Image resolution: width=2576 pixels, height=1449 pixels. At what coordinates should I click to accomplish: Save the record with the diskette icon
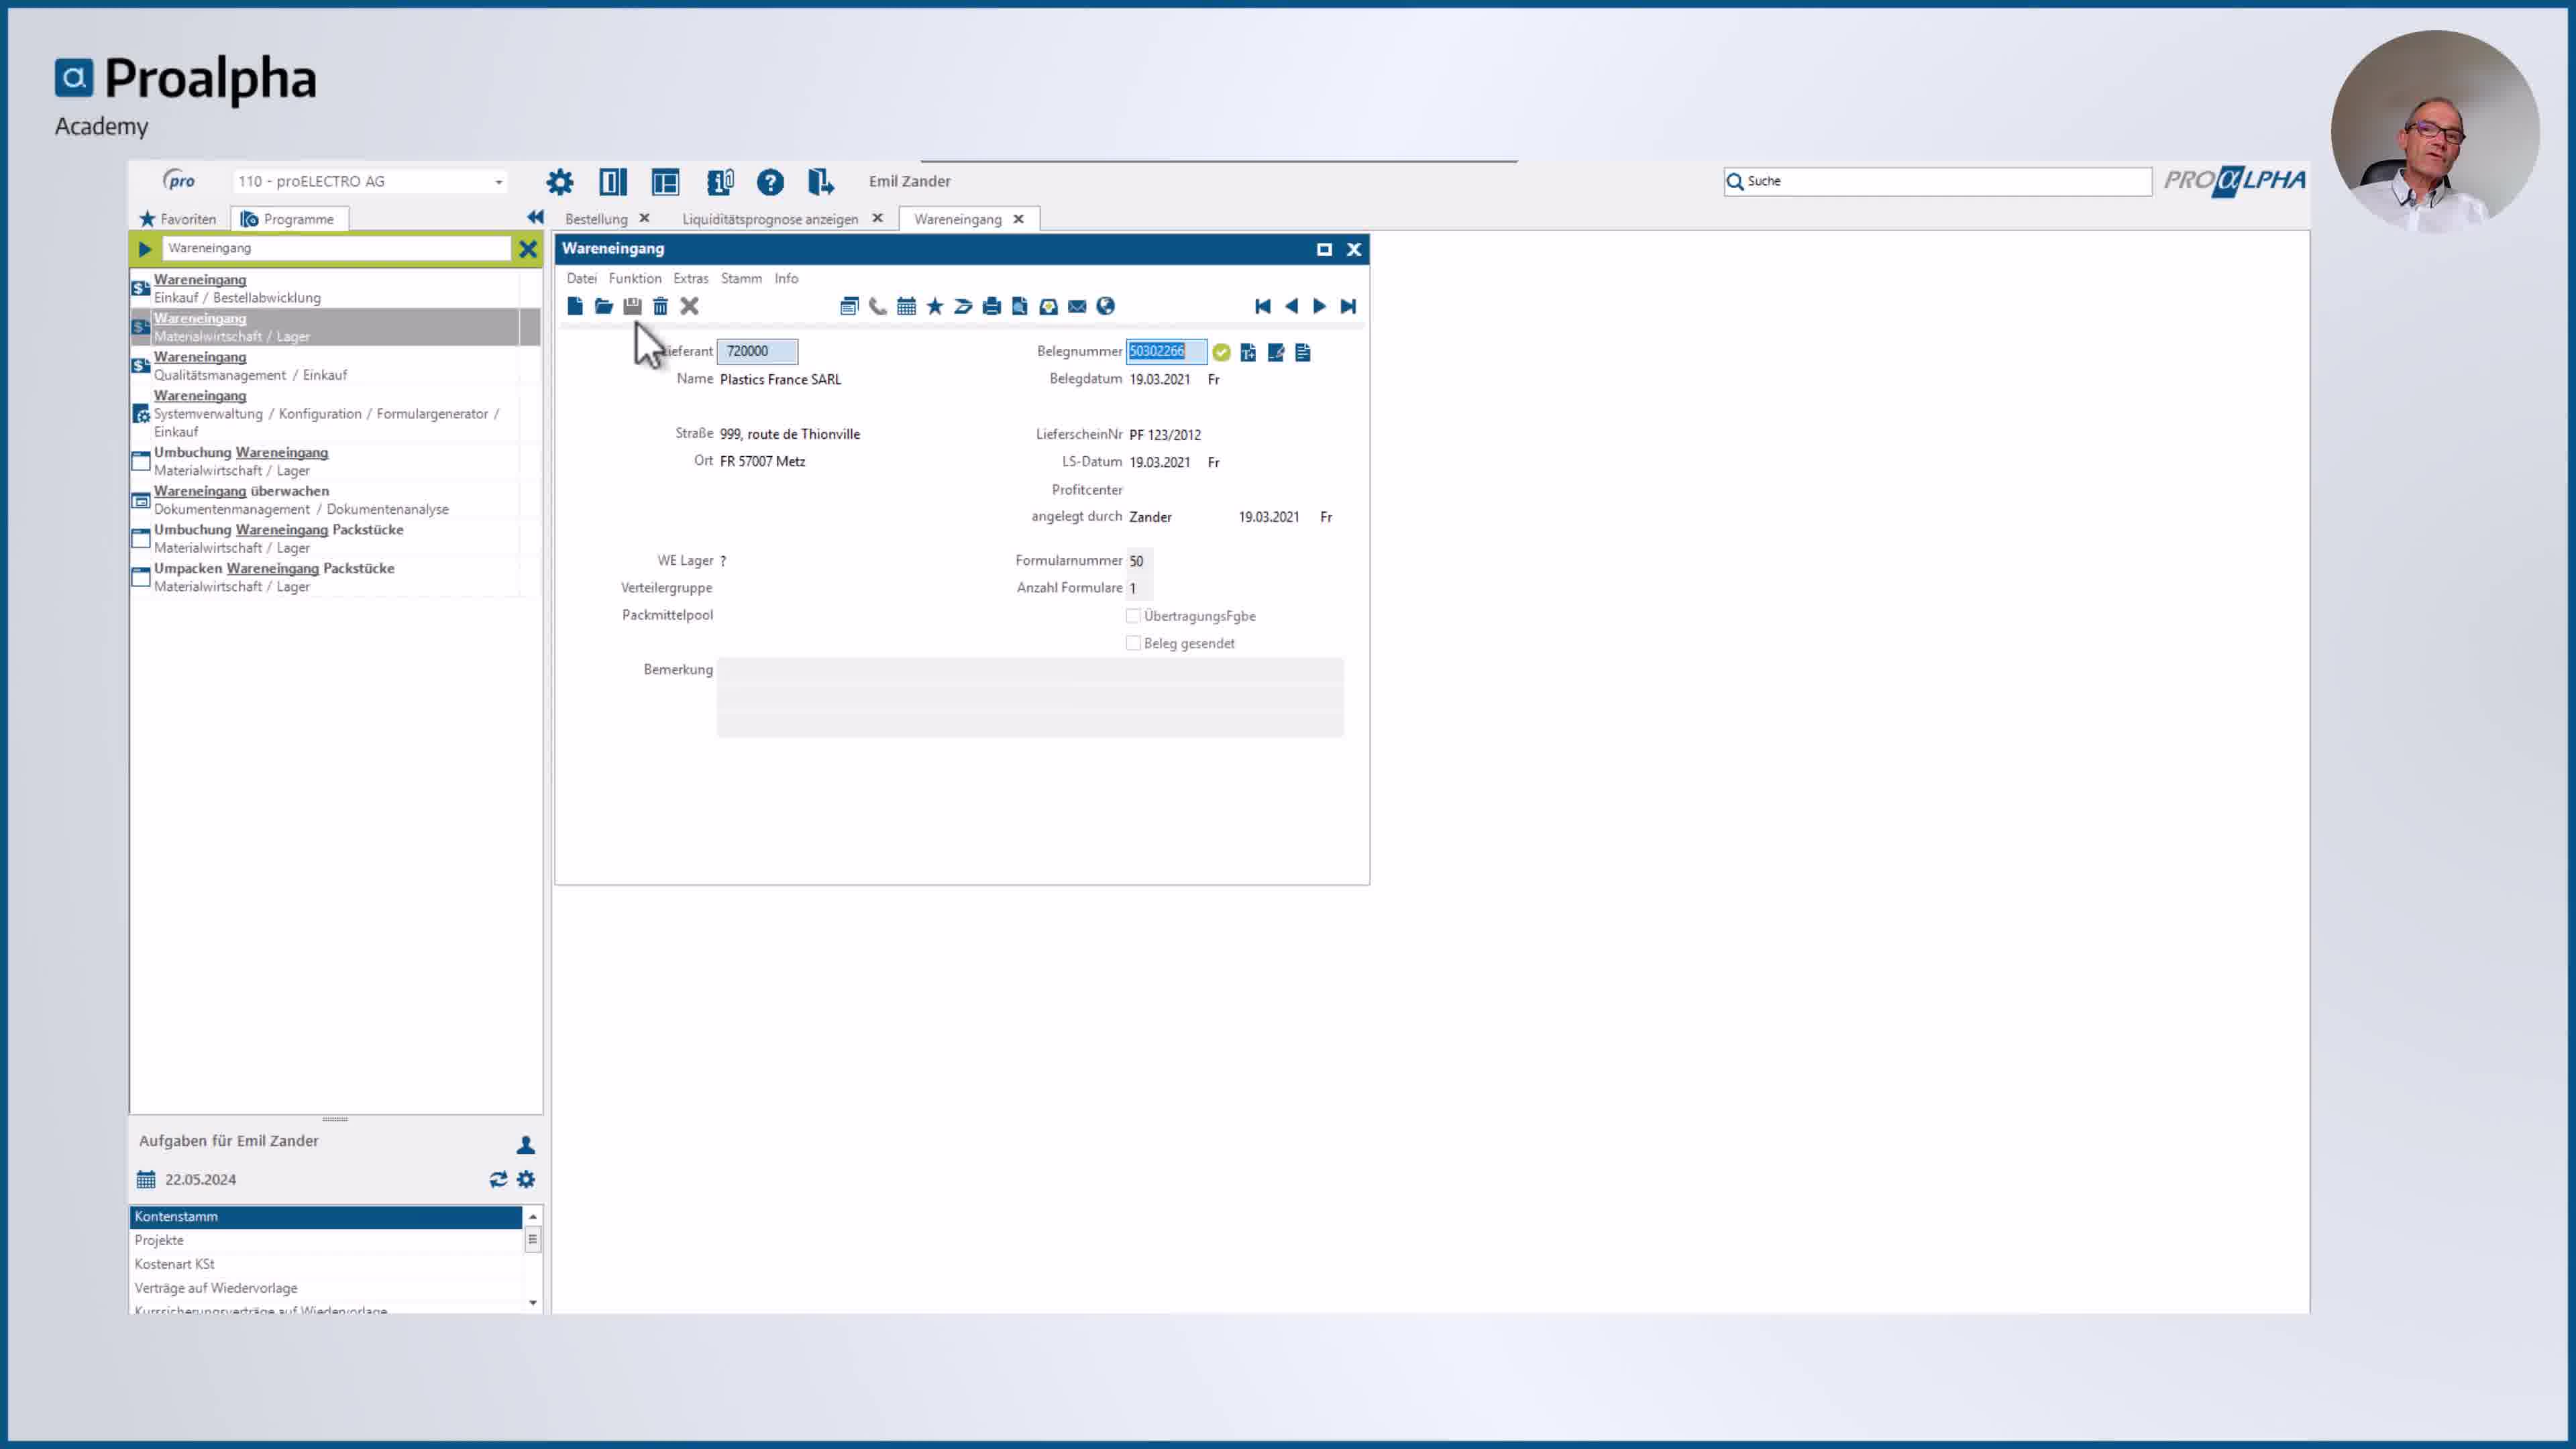(x=632, y=306)
